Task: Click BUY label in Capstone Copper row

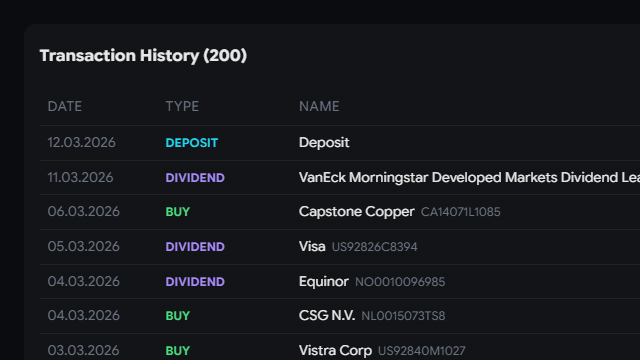Action: point(178,212)
